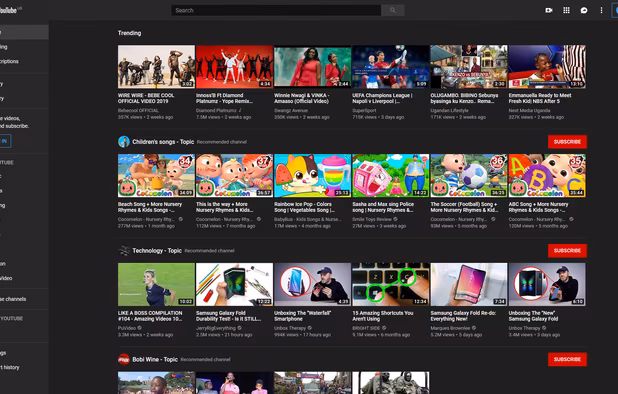Viewport: 618px width, 394px height.
Task: Open the Bobi Wine - Topic channel link
Action: [x=155, y=359]
